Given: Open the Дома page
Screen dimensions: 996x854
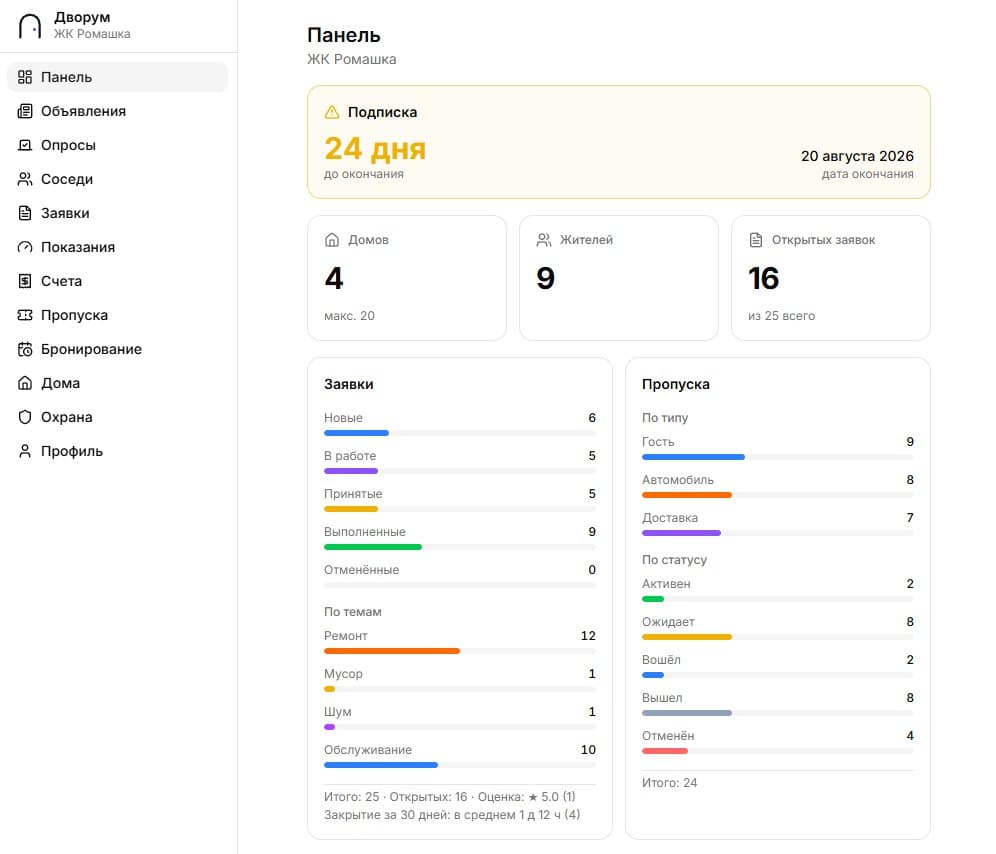Looking at the screenshot, I should (118, 383).
